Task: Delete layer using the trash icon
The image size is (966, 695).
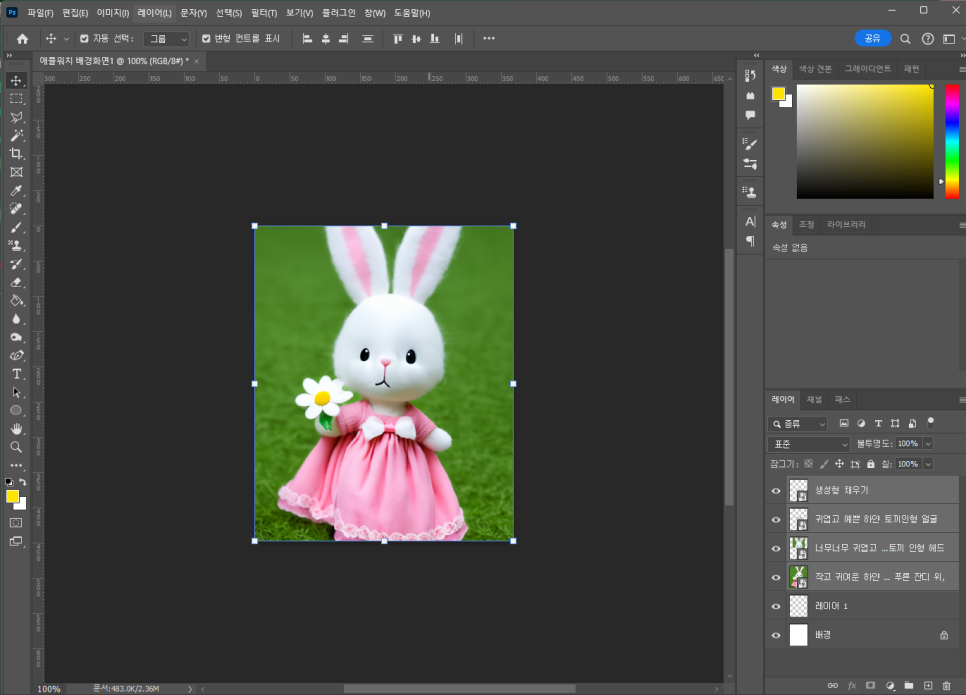Action: (x=946, y=685)
